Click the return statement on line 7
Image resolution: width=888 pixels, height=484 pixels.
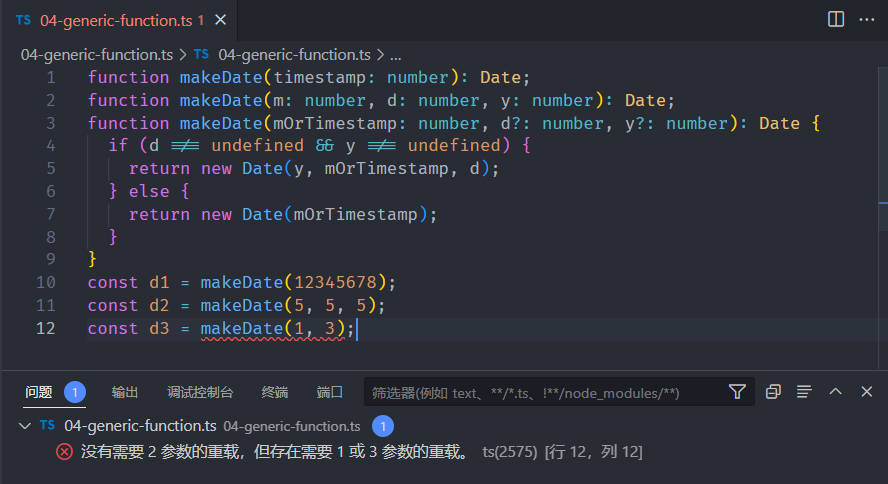283,215
